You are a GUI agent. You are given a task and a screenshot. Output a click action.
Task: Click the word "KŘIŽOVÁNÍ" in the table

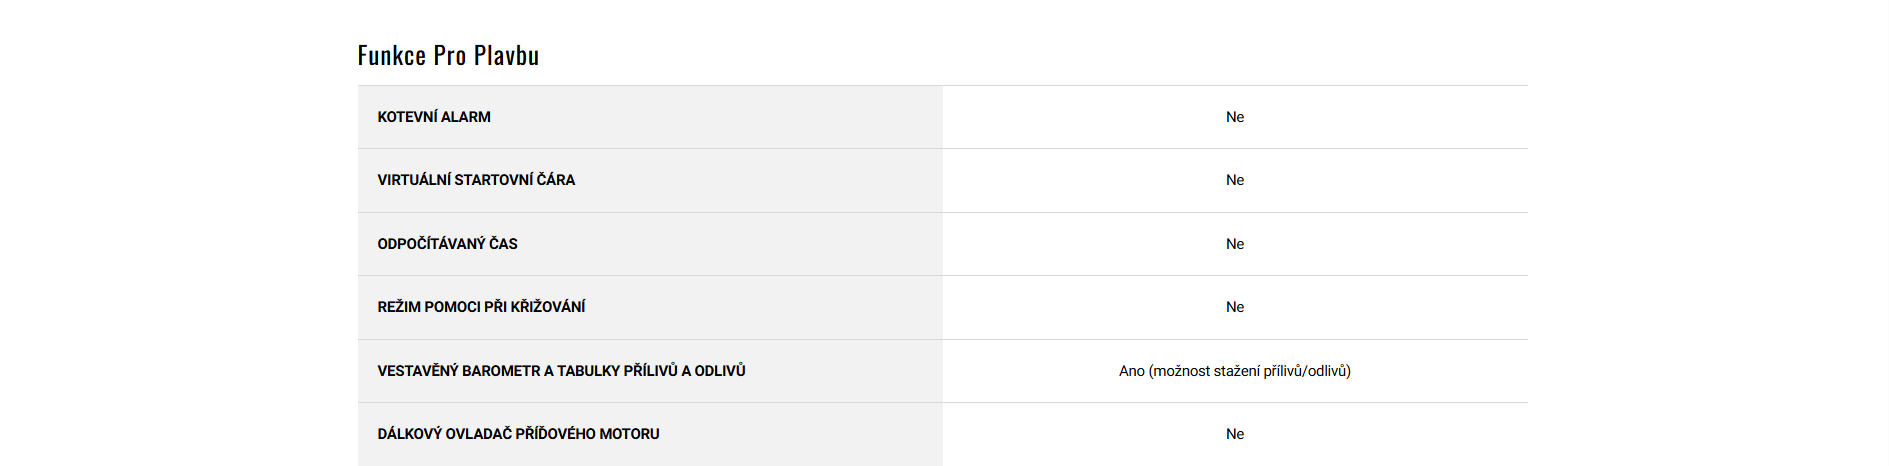548,307
